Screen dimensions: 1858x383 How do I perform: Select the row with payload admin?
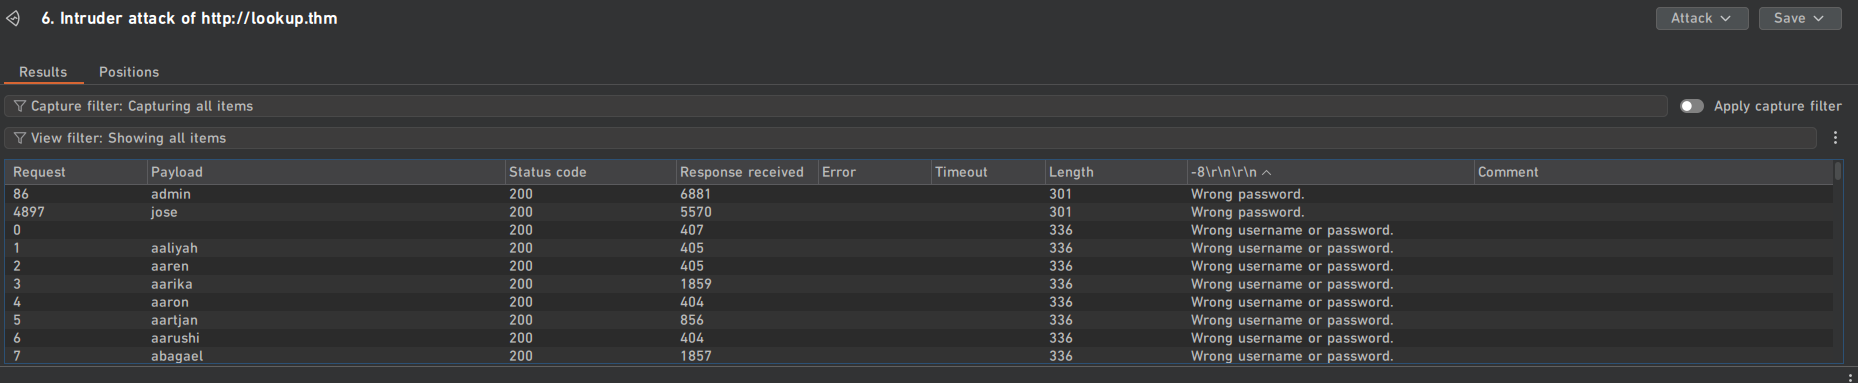[x=918, y=194]
